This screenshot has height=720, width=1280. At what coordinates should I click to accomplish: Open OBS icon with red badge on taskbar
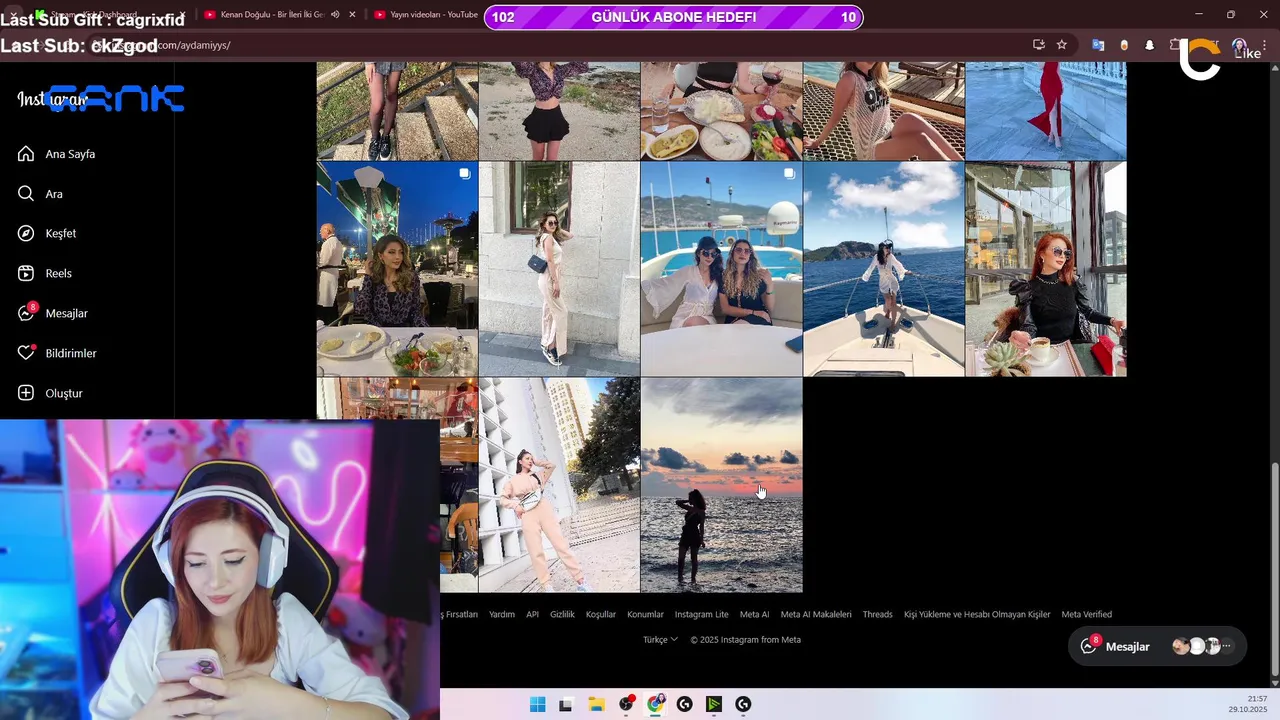click(x=626, y=704)
